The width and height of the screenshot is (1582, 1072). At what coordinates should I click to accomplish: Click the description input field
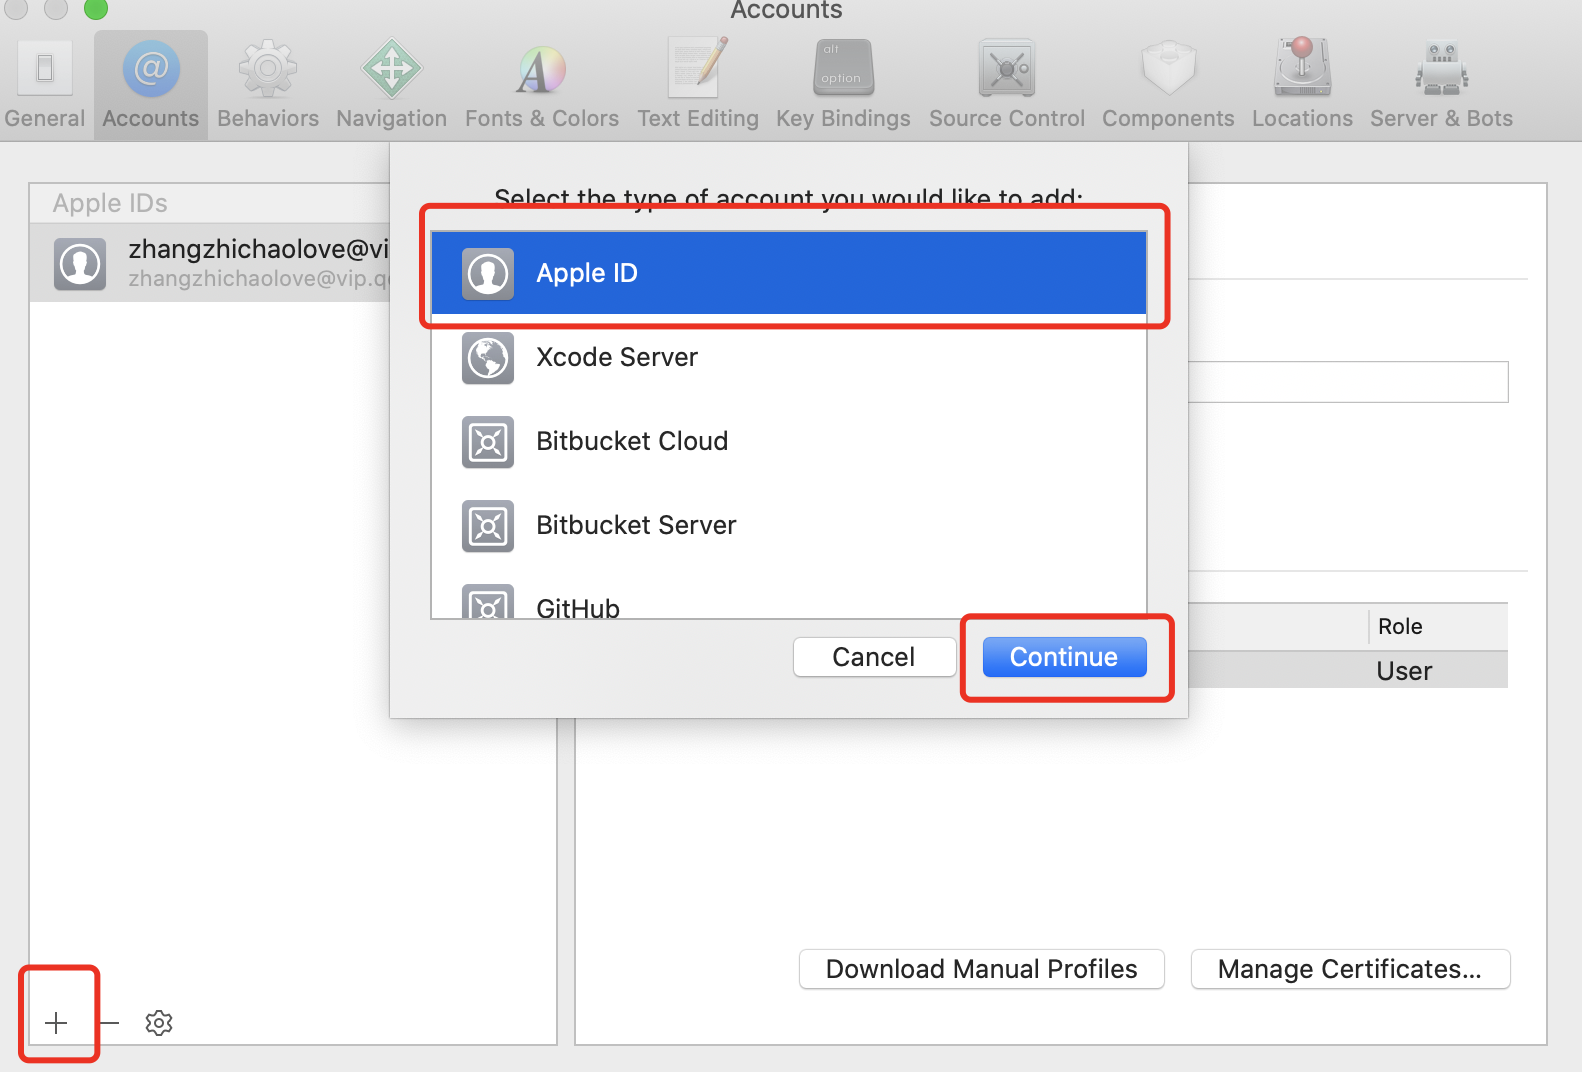point(1348,382)
